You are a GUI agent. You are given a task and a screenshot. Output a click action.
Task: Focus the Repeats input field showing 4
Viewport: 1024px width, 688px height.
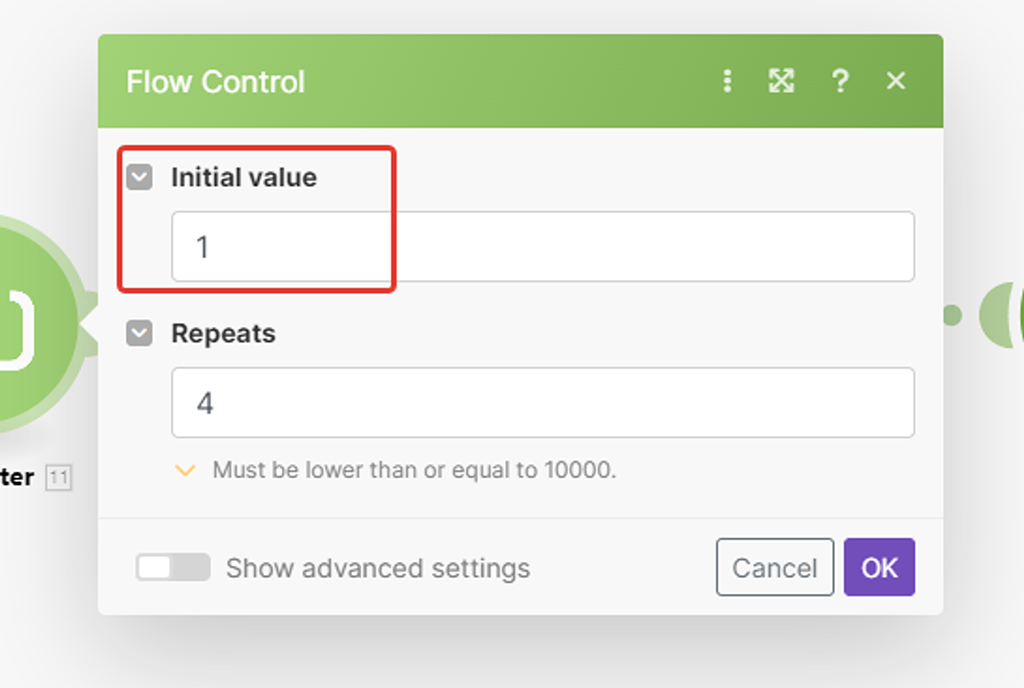(543, 403)
